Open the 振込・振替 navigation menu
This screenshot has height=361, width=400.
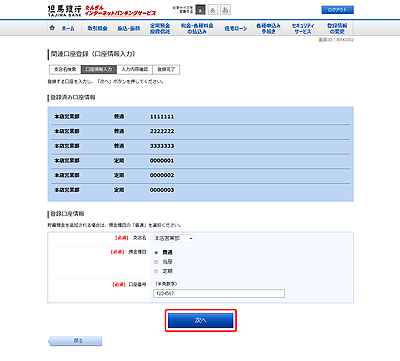click(x=129, y=29)
